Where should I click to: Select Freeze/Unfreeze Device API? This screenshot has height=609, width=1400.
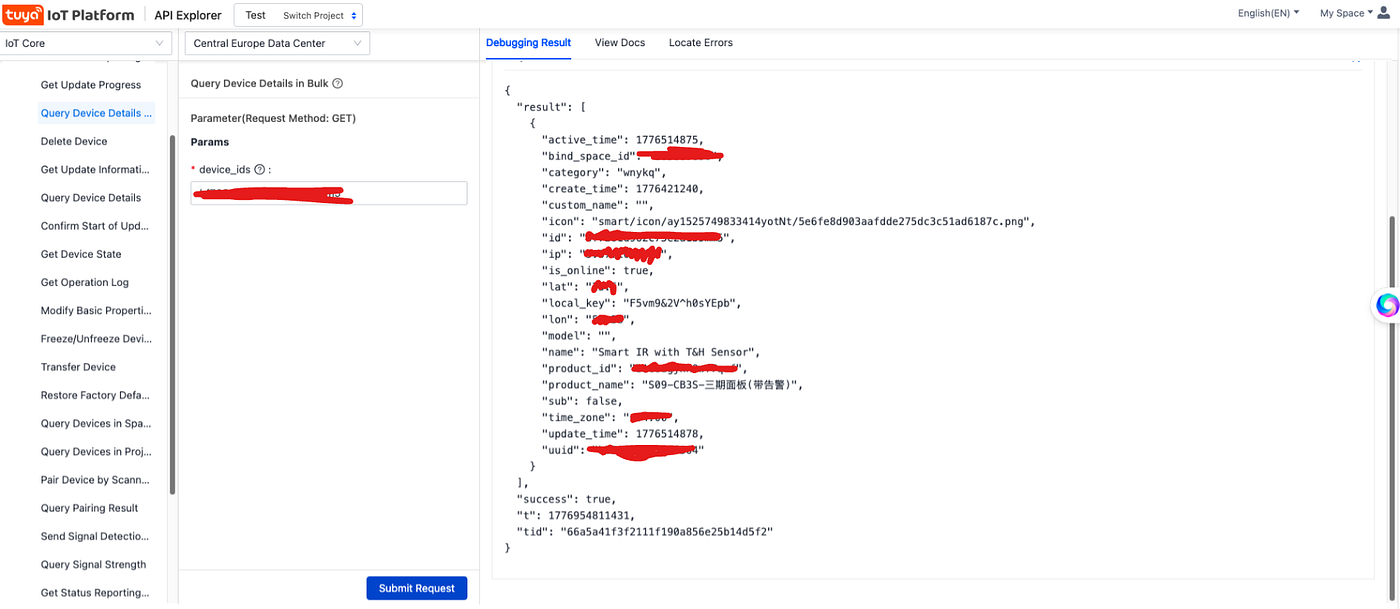[95, 339]
